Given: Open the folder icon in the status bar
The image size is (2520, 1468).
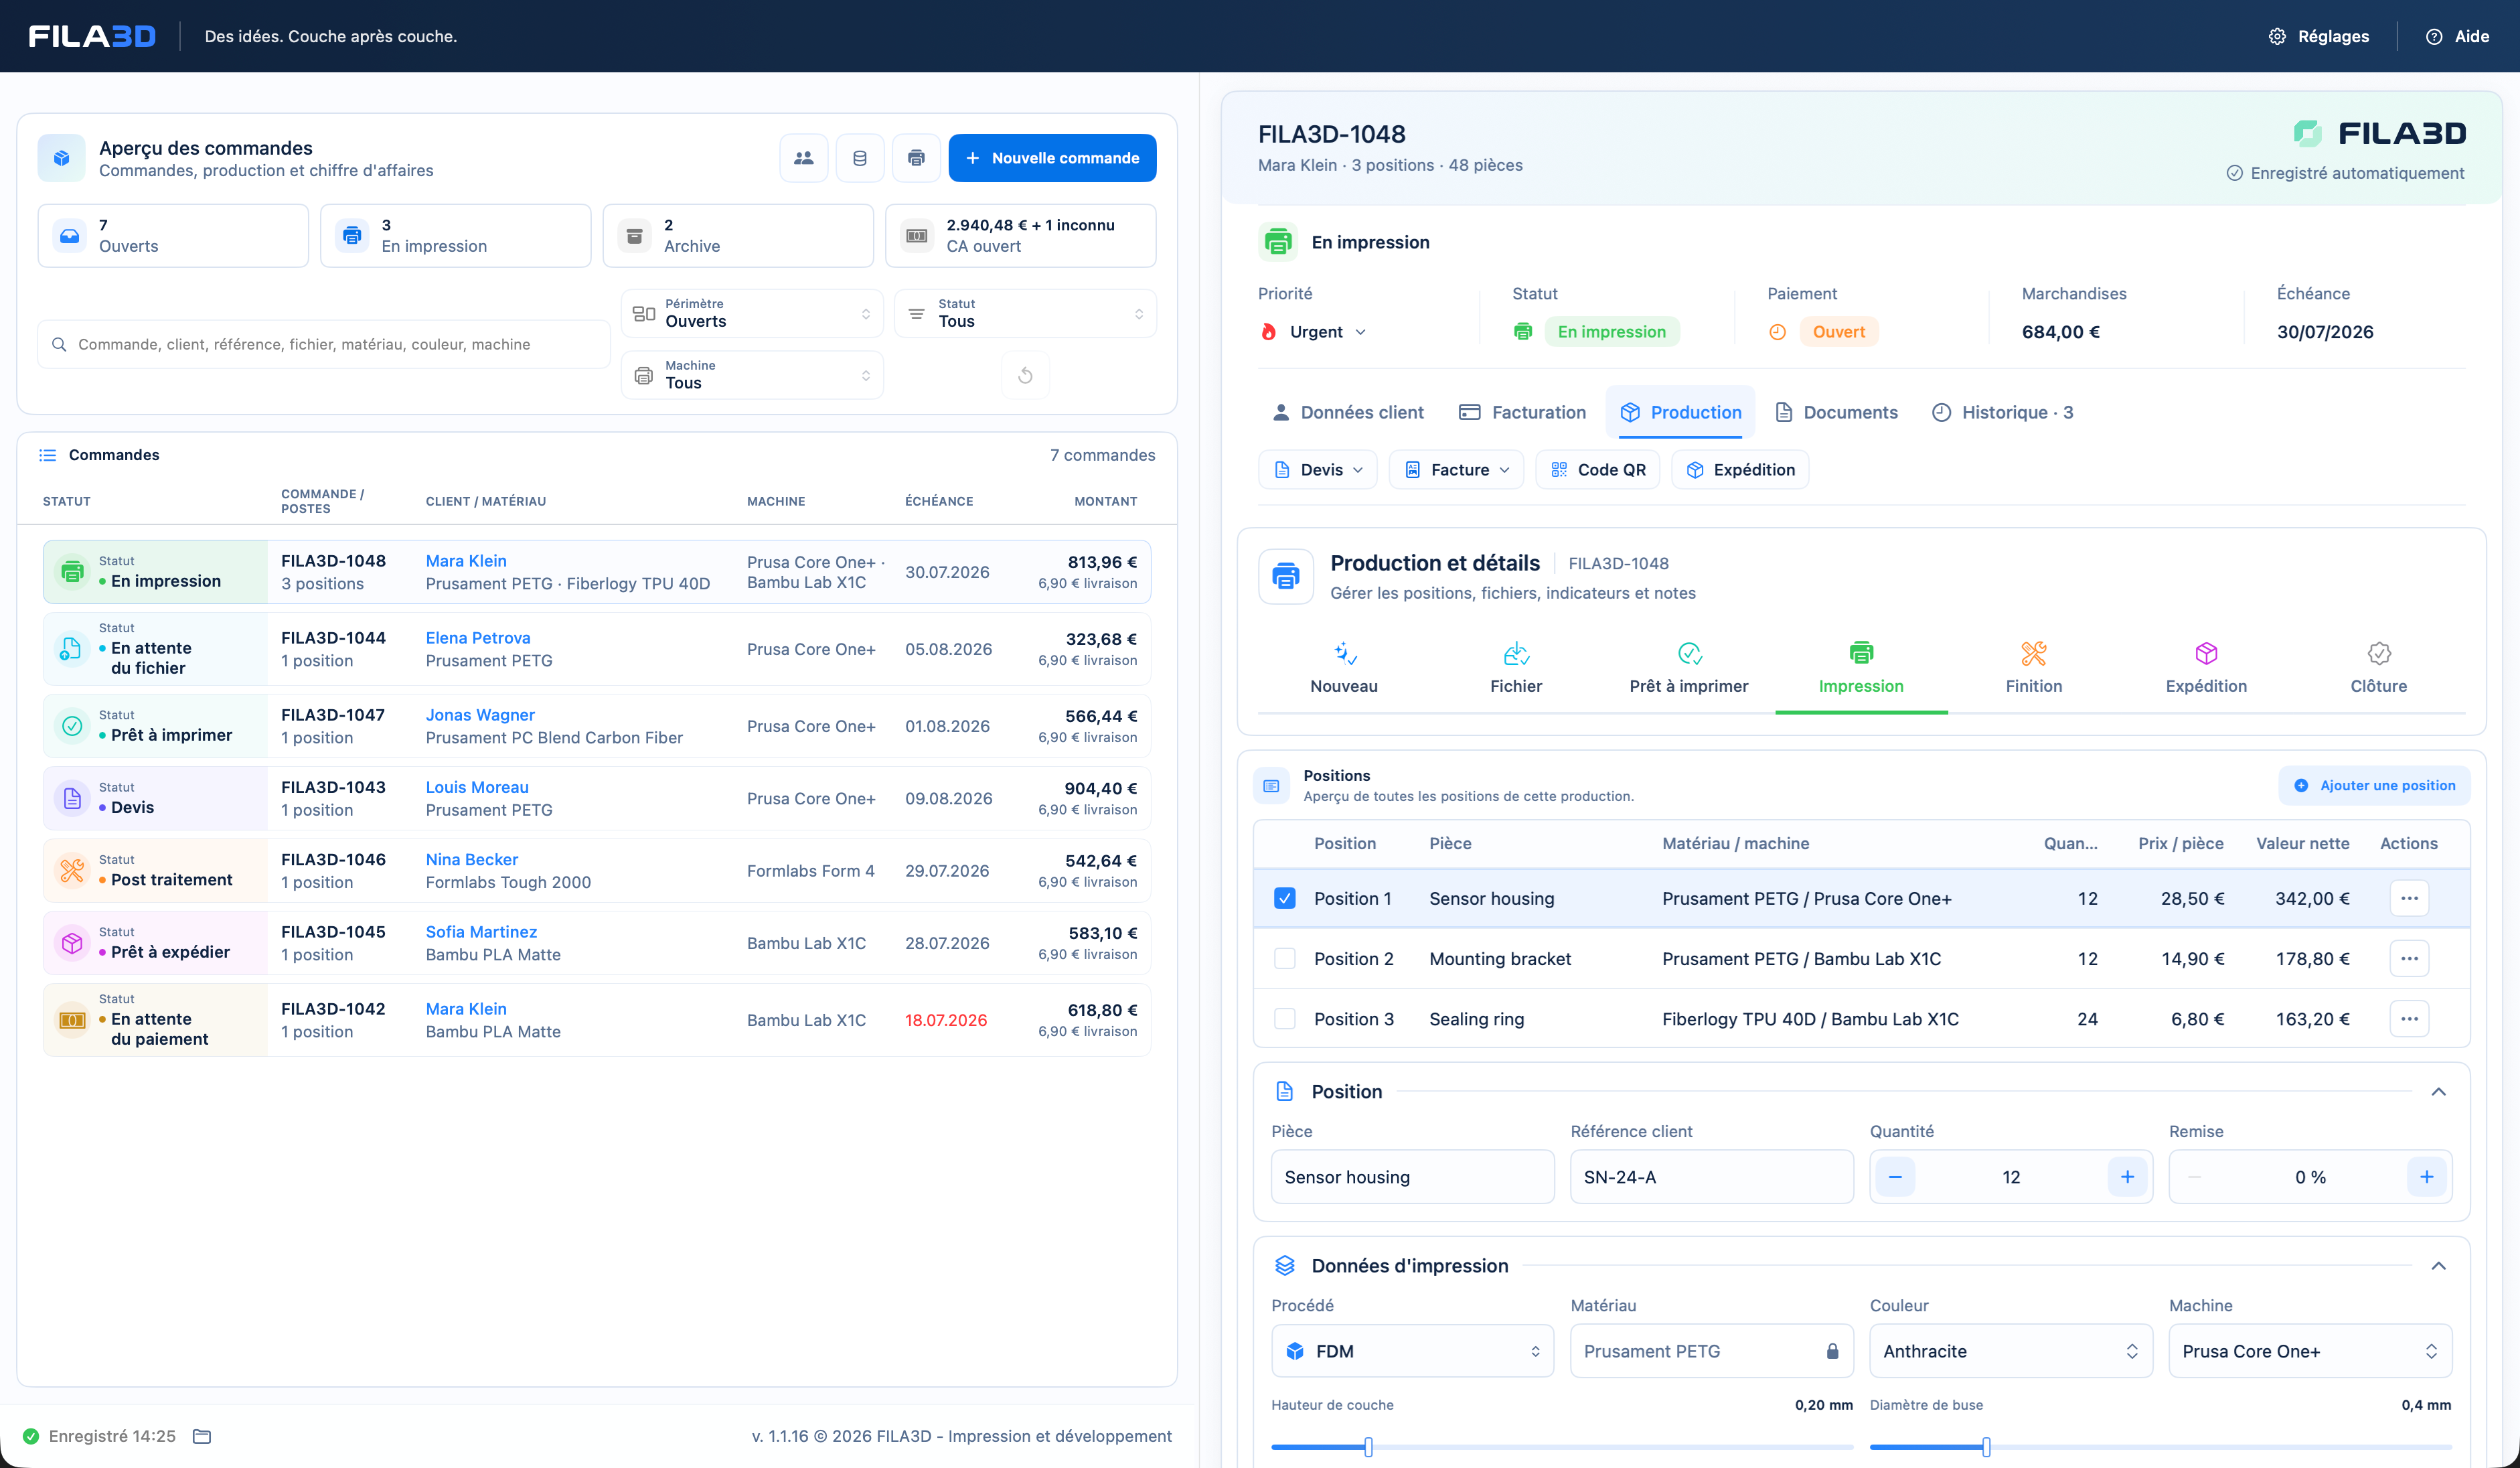Looking at the screenshot, I should point(202,1436).
